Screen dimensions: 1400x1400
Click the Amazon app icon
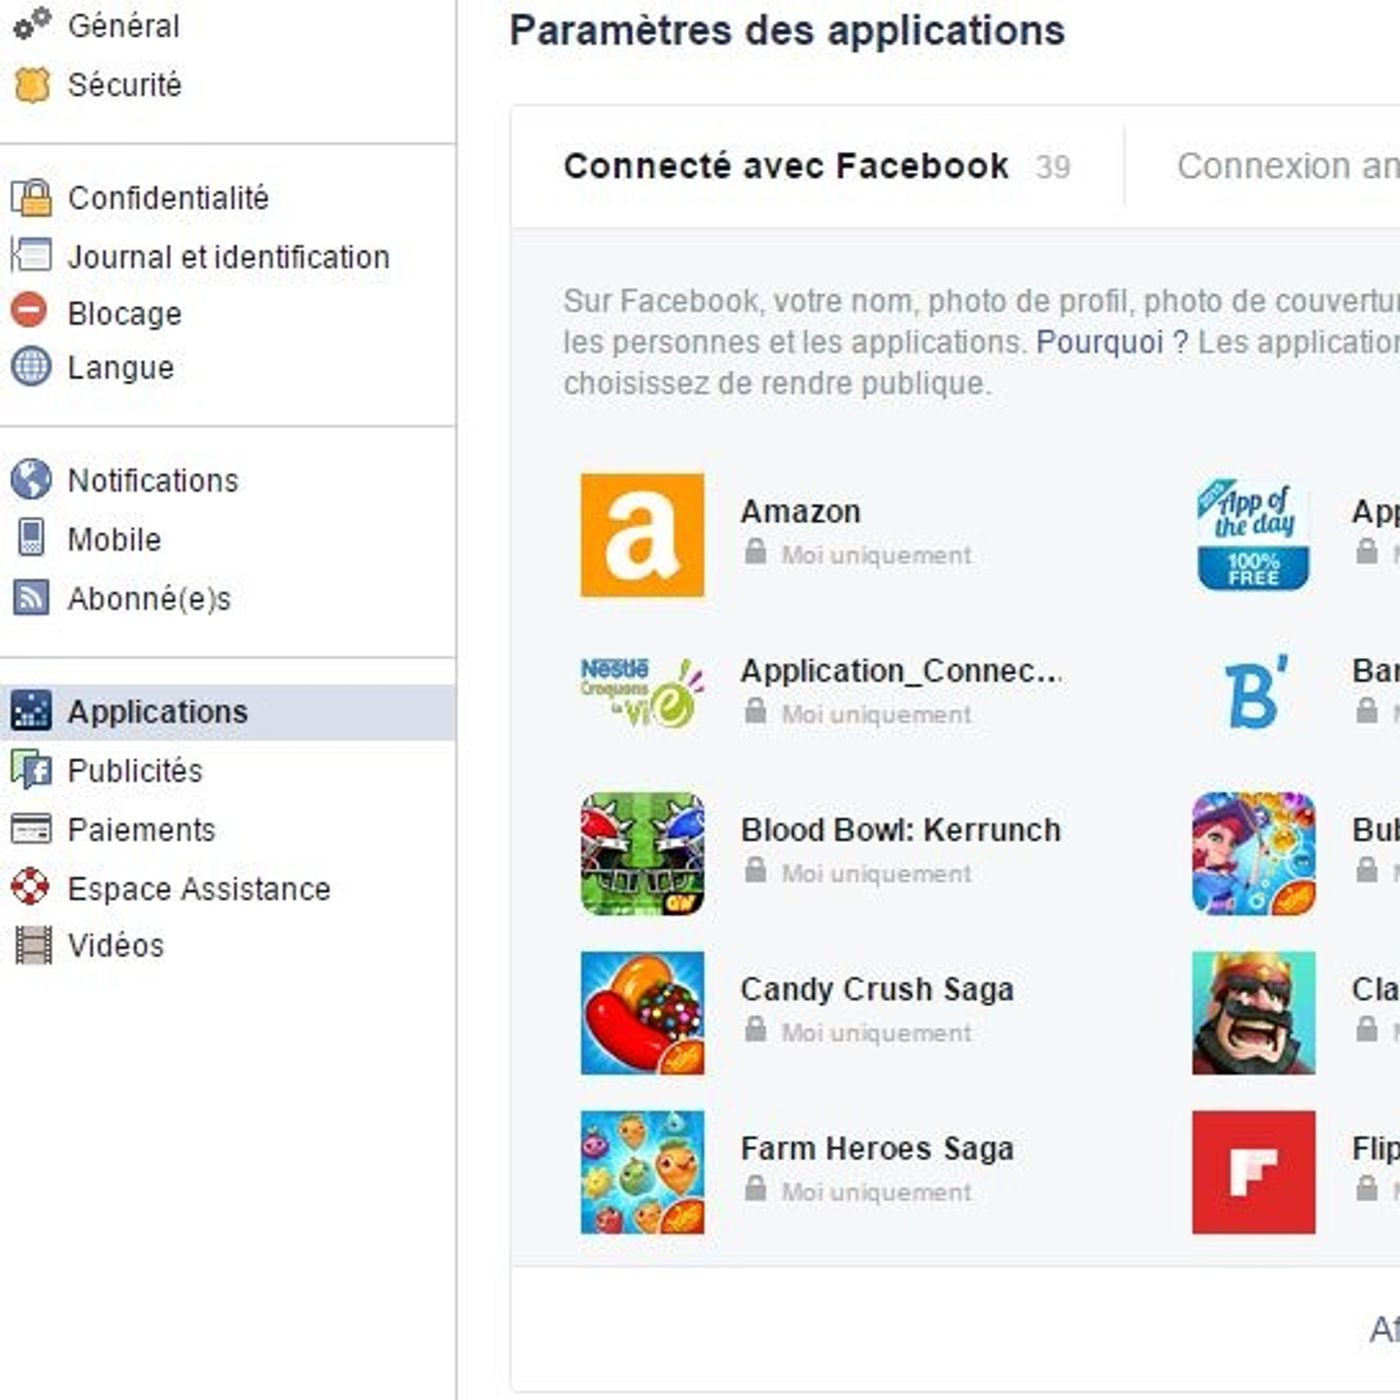coord(642,533)
